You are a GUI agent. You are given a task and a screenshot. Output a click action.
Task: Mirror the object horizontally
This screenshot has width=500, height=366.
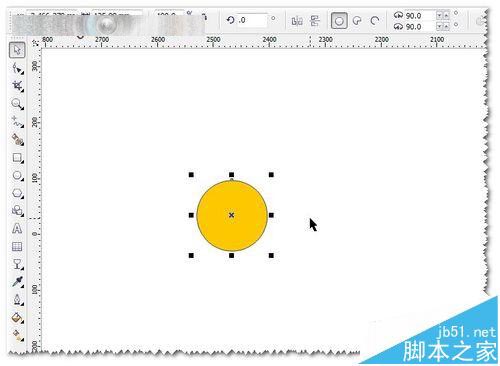[297, 21]
